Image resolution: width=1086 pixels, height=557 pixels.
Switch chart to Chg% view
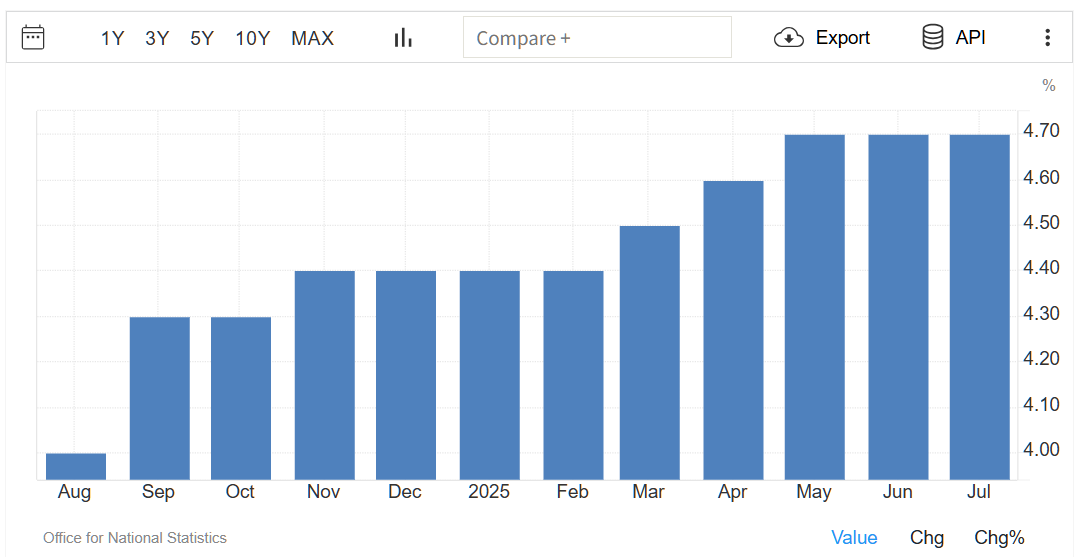coord(999,538)
